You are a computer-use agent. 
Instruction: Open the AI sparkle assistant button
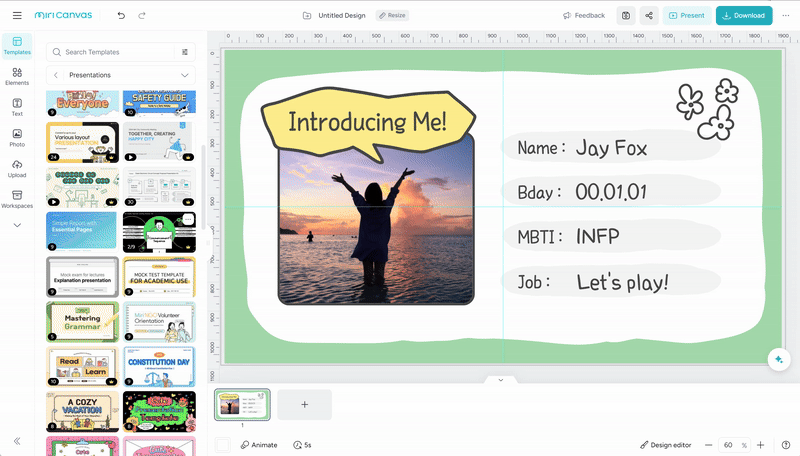[x=777, y=360]
